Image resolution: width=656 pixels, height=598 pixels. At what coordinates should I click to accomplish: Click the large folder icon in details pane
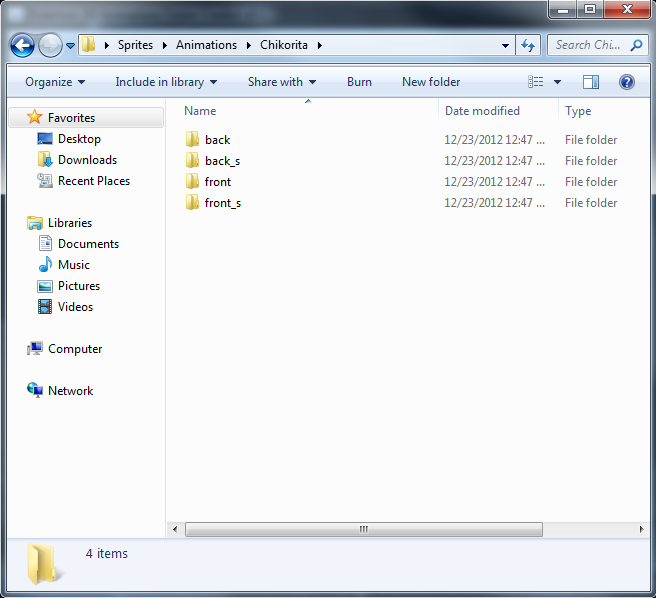pos(44,564)
